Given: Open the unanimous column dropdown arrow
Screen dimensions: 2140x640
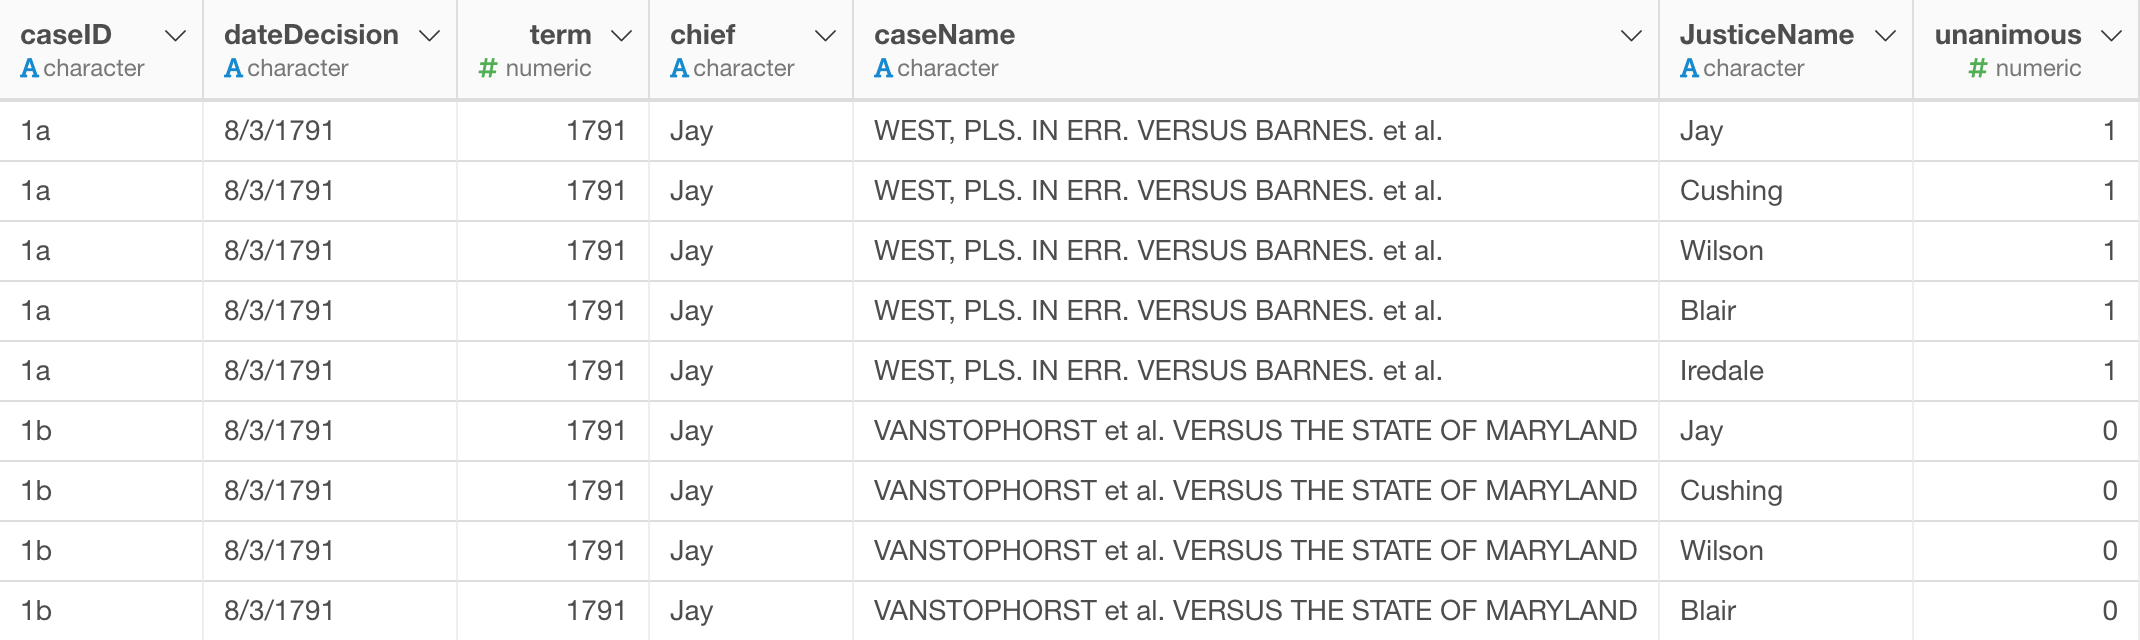Looking at the screenshot, I should (x=2111, y=36).
